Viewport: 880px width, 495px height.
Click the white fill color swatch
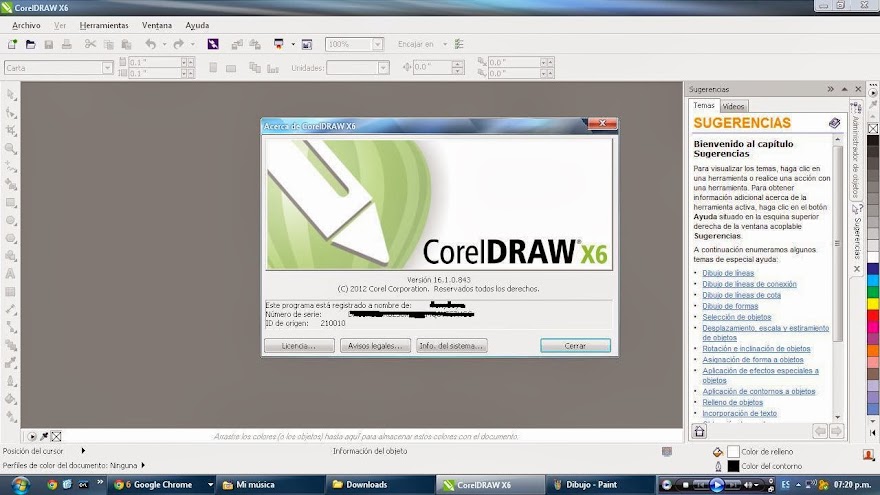click(733, 452)
